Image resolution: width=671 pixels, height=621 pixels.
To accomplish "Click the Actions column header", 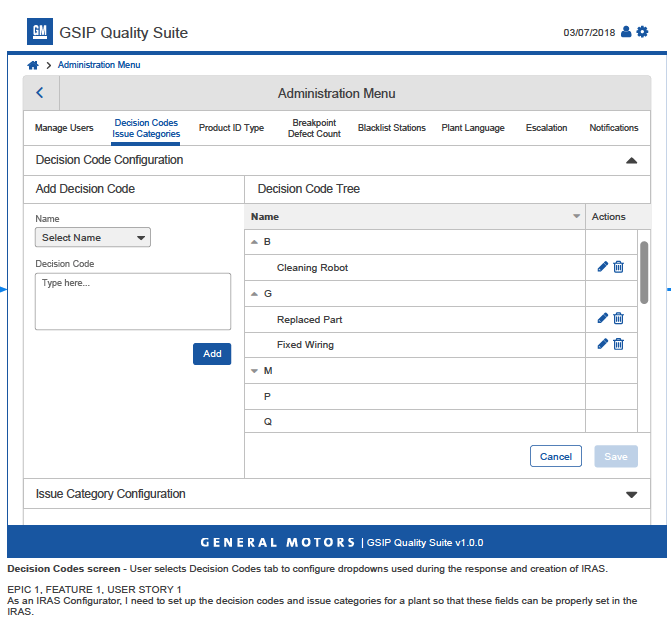I will pos(609,217).
